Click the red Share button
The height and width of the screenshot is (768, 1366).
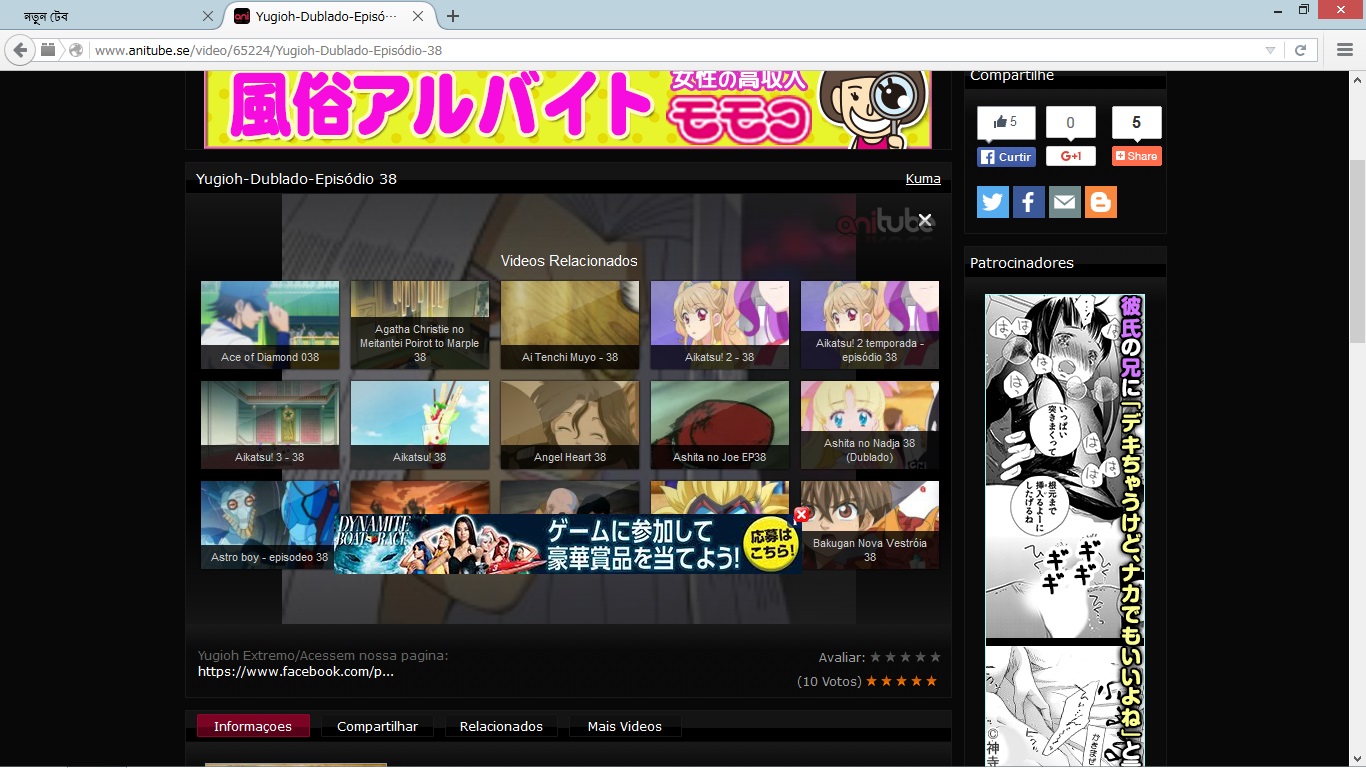point(1137,156)
